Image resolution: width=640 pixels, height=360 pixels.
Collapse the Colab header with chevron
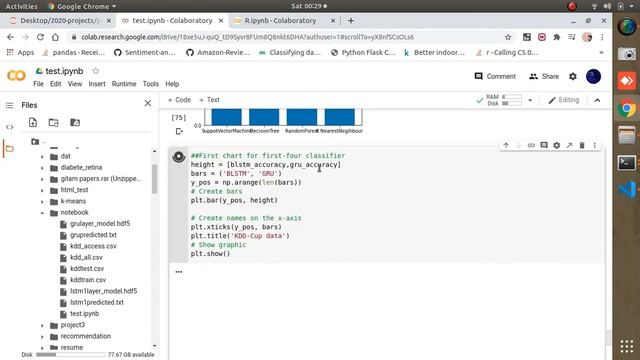597,100
